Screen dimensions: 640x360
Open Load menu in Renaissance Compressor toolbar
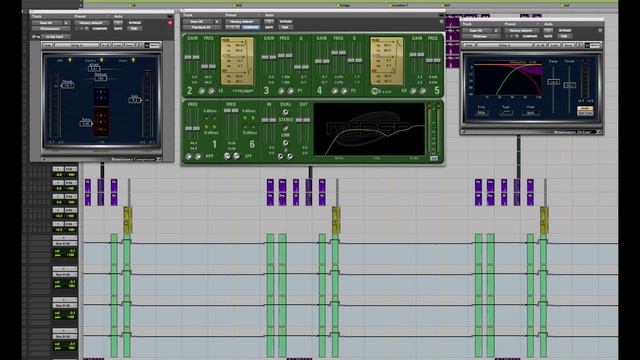(118, 45)
